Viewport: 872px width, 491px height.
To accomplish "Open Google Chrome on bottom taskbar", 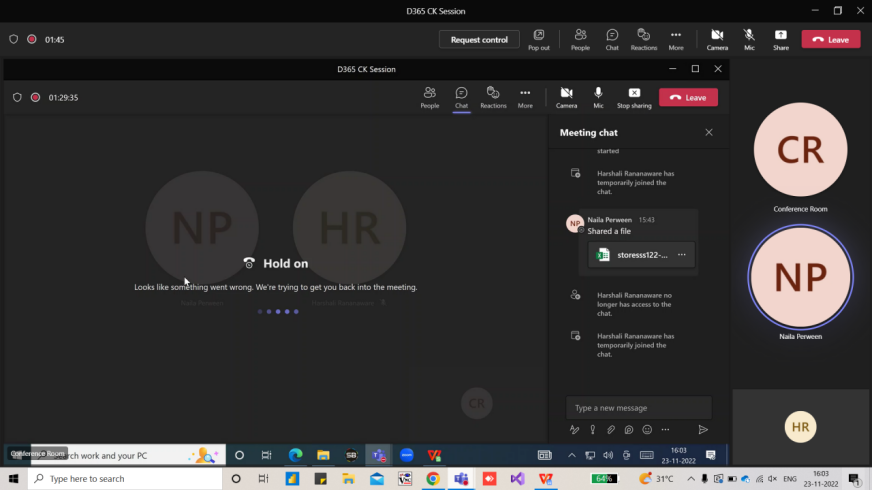I will (x=433, y=479).
